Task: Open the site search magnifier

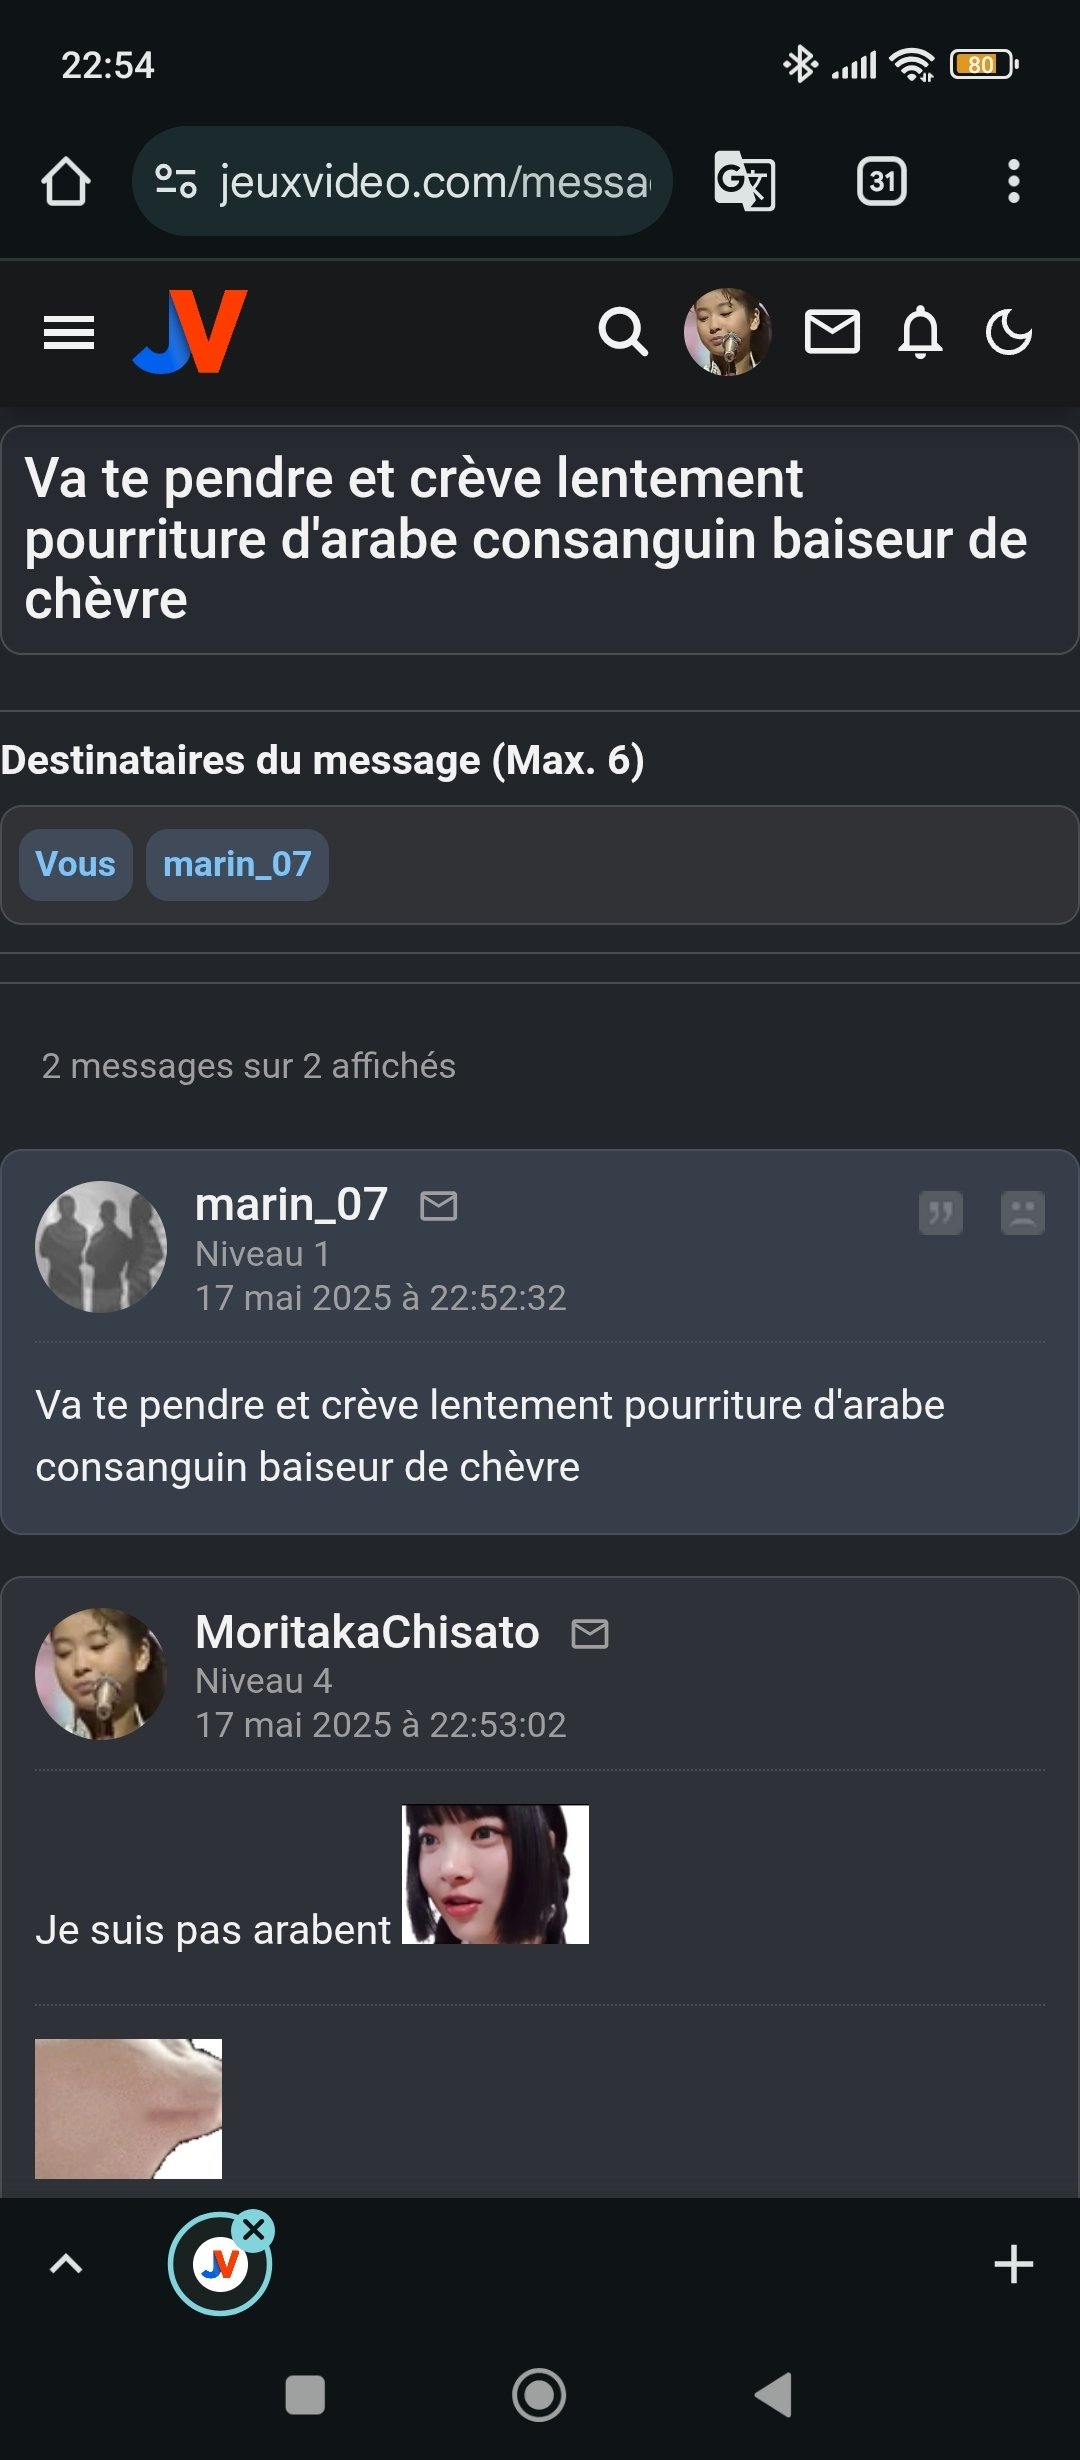Action: pos(623,332)
